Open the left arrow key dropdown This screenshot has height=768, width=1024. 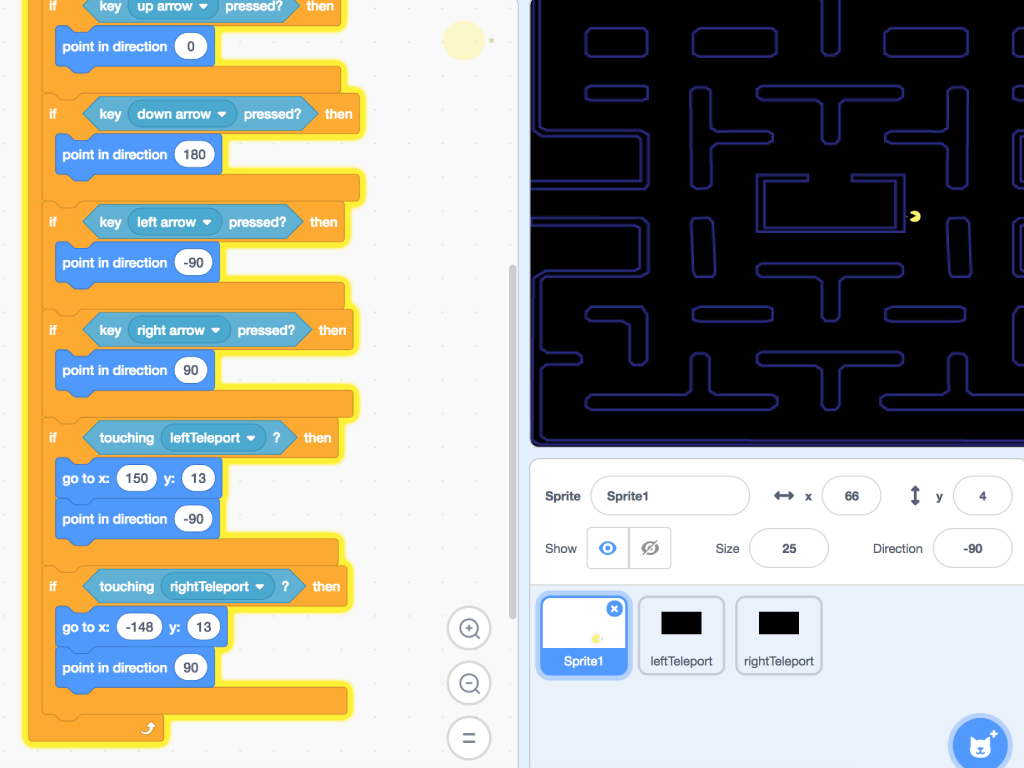tap(174, 222)
